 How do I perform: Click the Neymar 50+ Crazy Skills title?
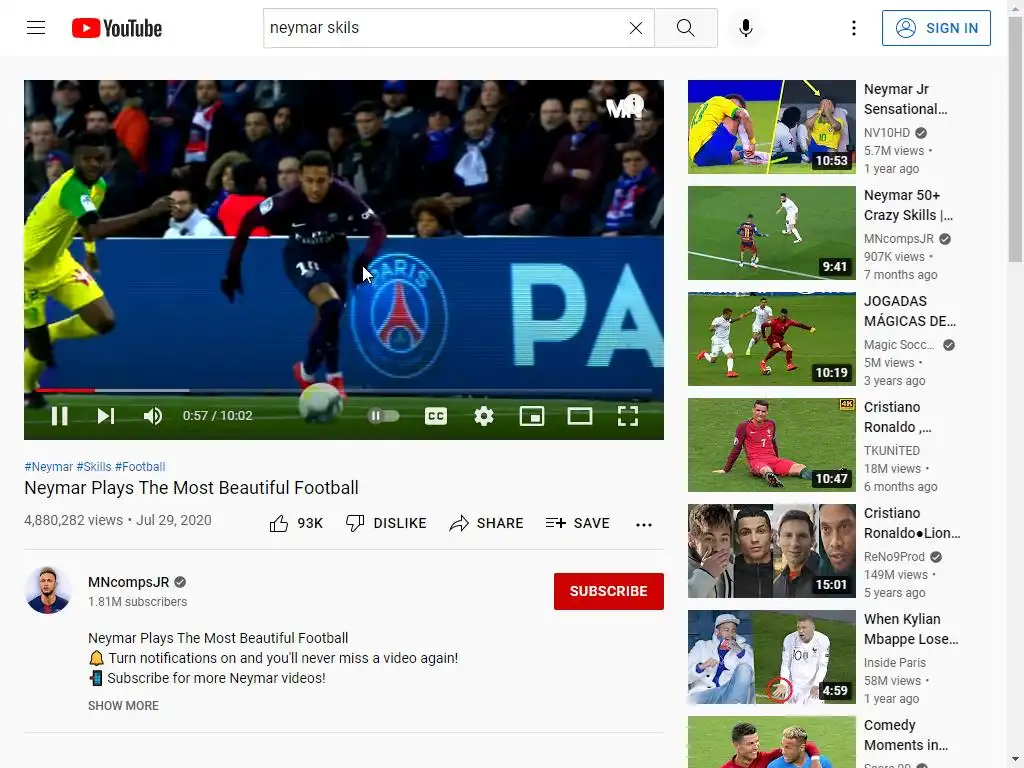point(908,205)
